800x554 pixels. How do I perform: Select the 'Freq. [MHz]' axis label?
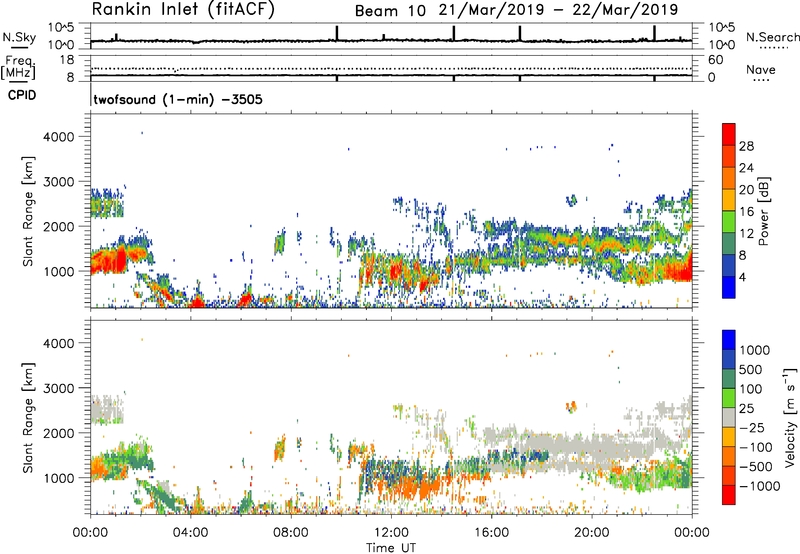[19, 67]
